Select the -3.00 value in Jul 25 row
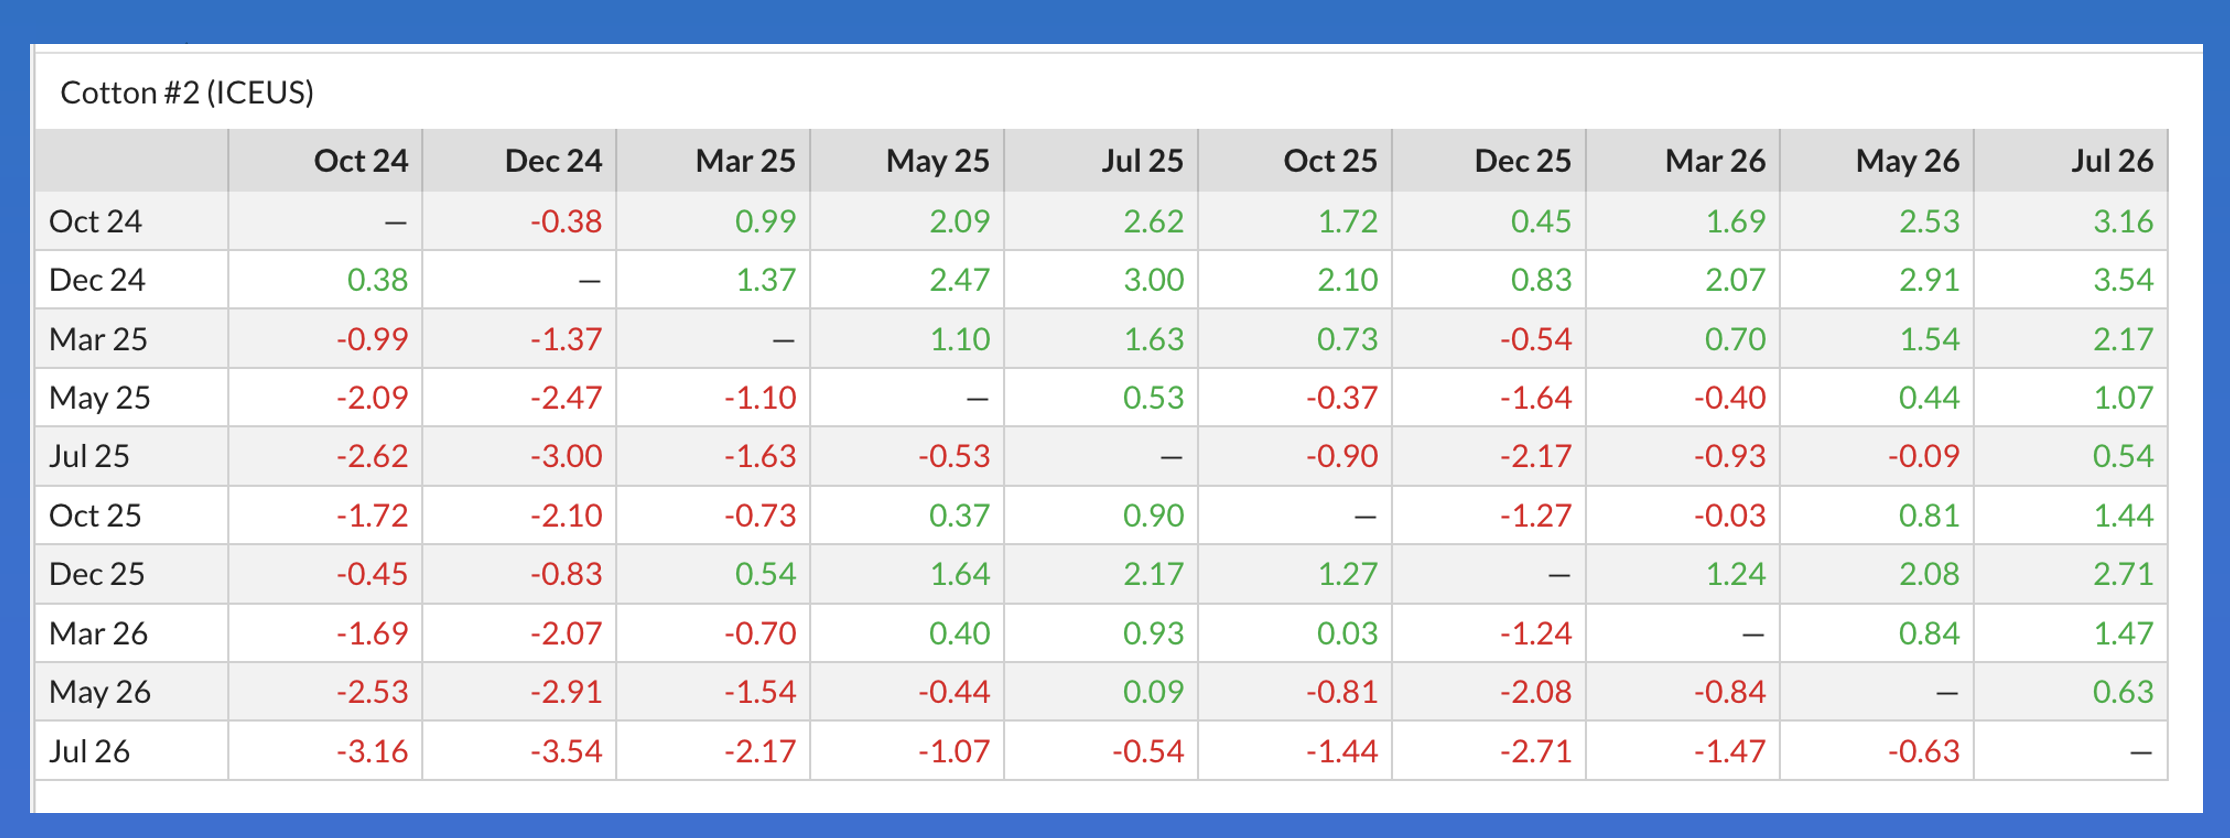Viewport: 2230px width, 838px height. click(x=566, y=457)
